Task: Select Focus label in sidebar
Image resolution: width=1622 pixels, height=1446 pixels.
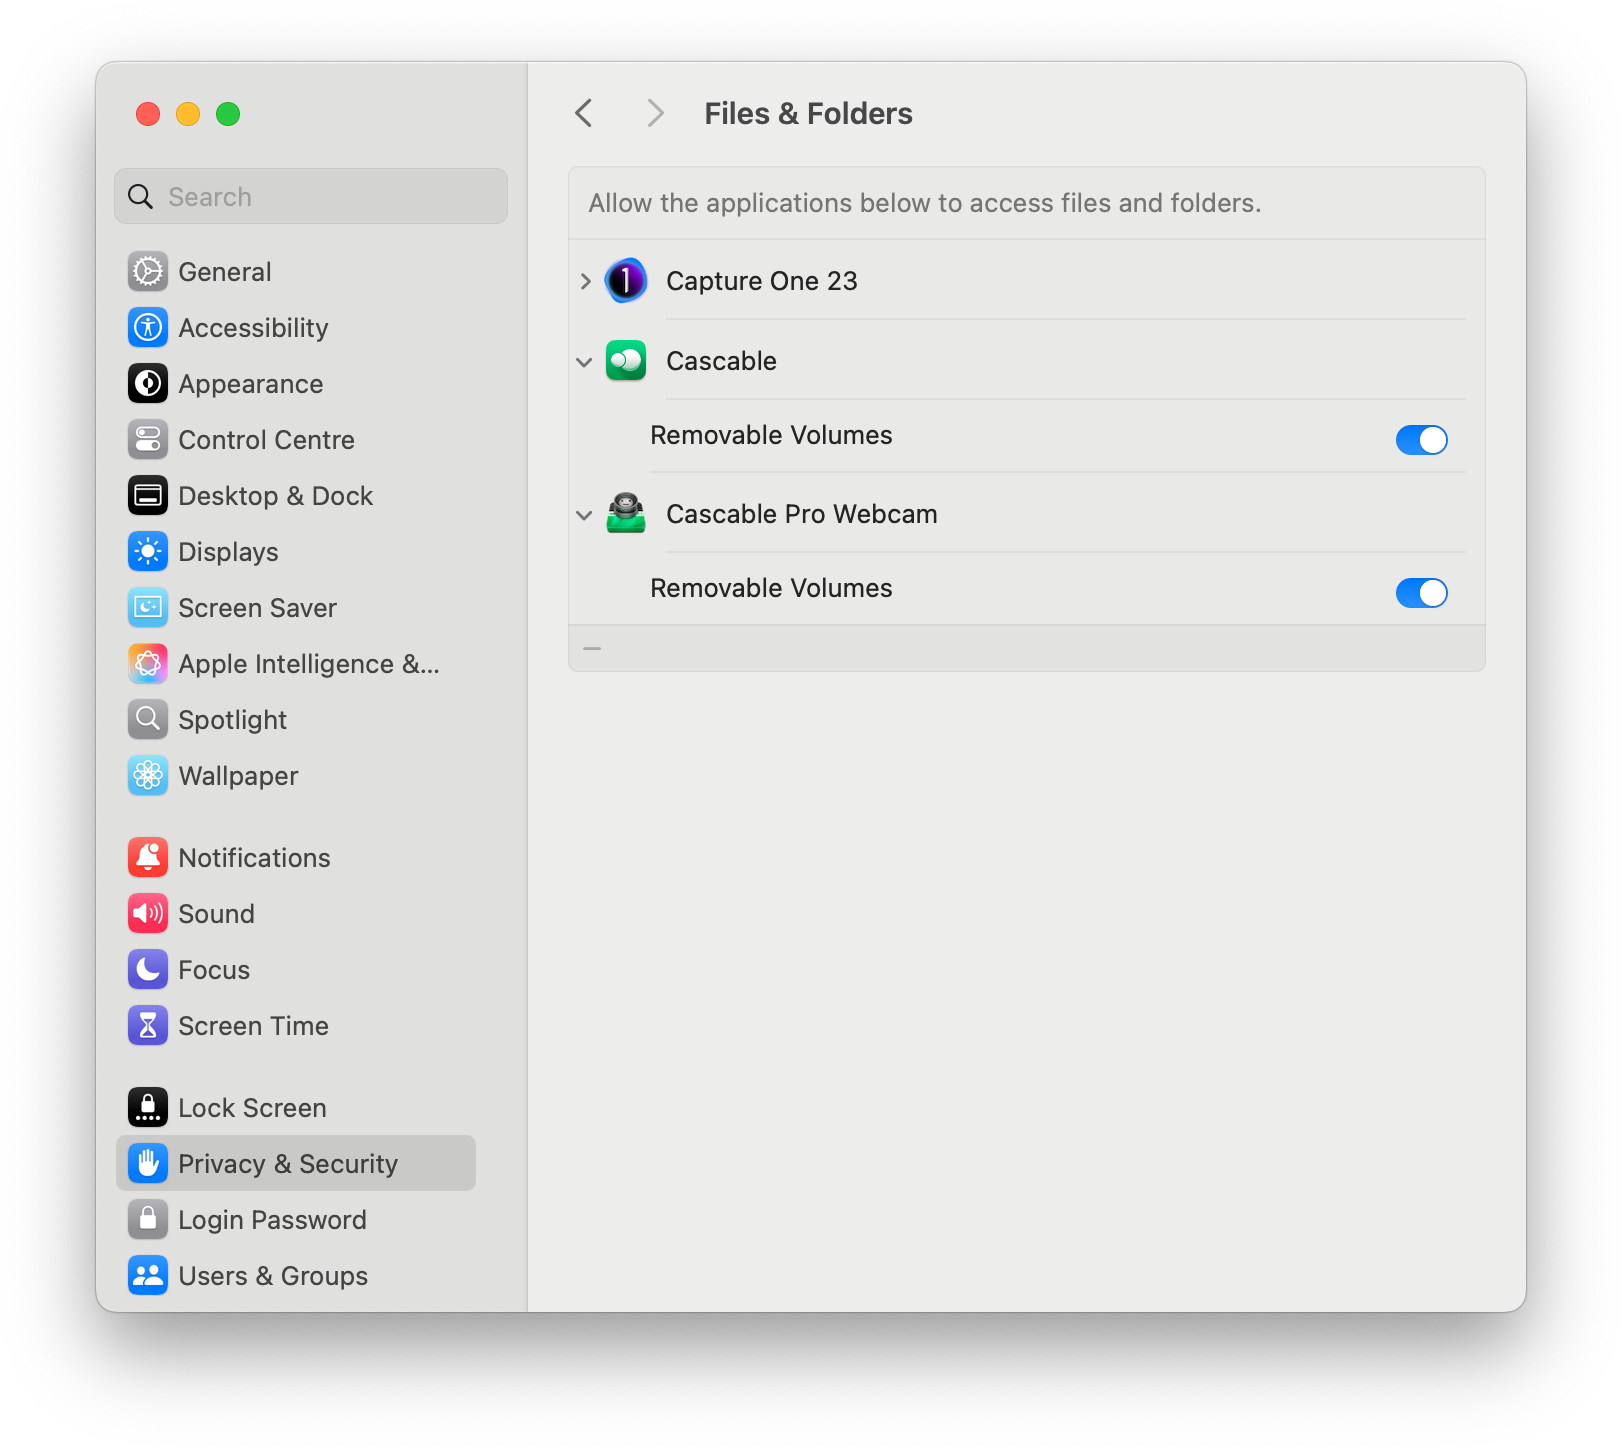Action: point(214,970)
